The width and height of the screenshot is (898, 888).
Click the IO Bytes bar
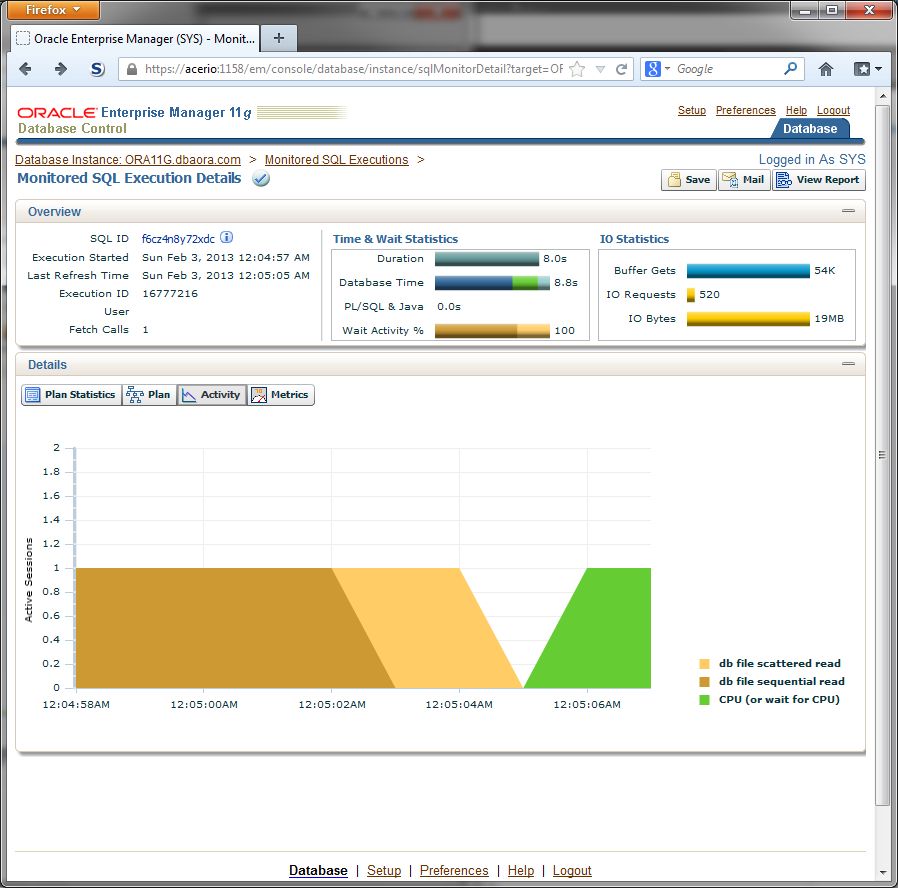click(x=748, y=319)
